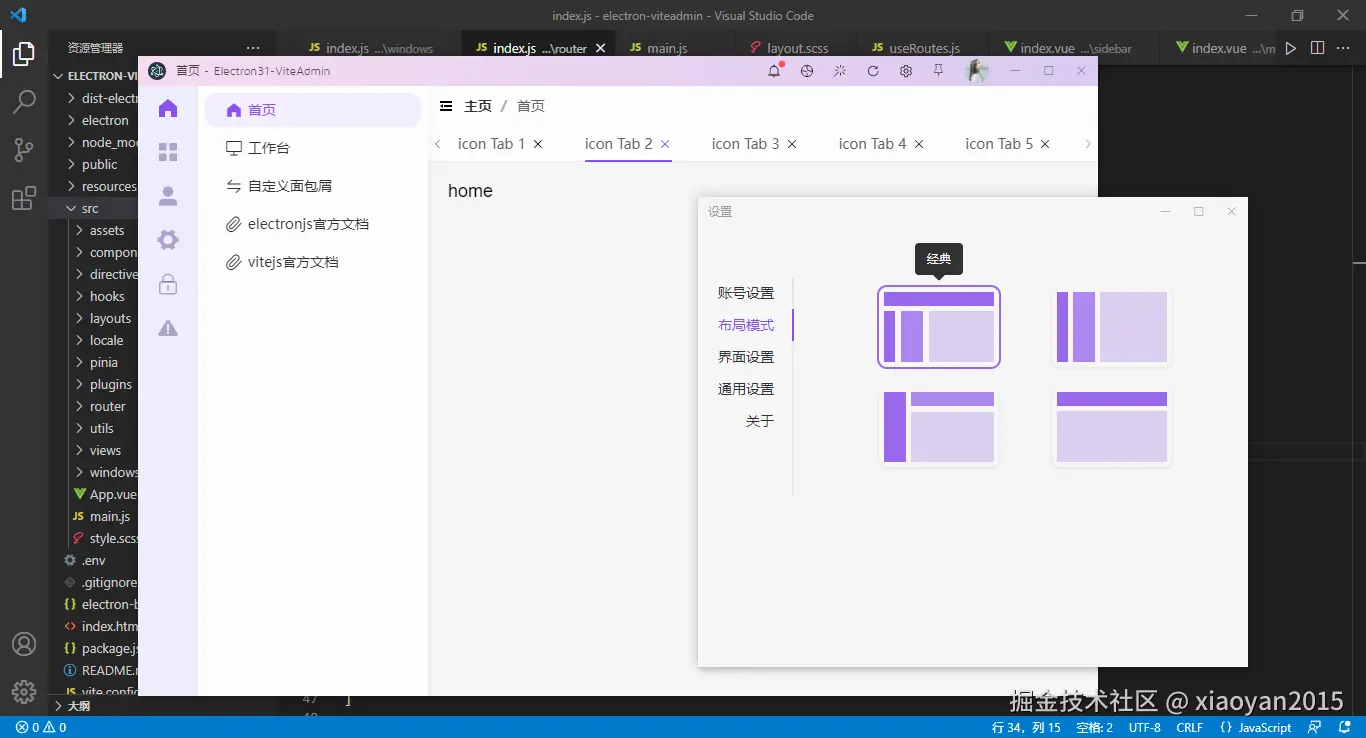
Task: Select the home icon in the app sidebar
Action: pos(169,108)
